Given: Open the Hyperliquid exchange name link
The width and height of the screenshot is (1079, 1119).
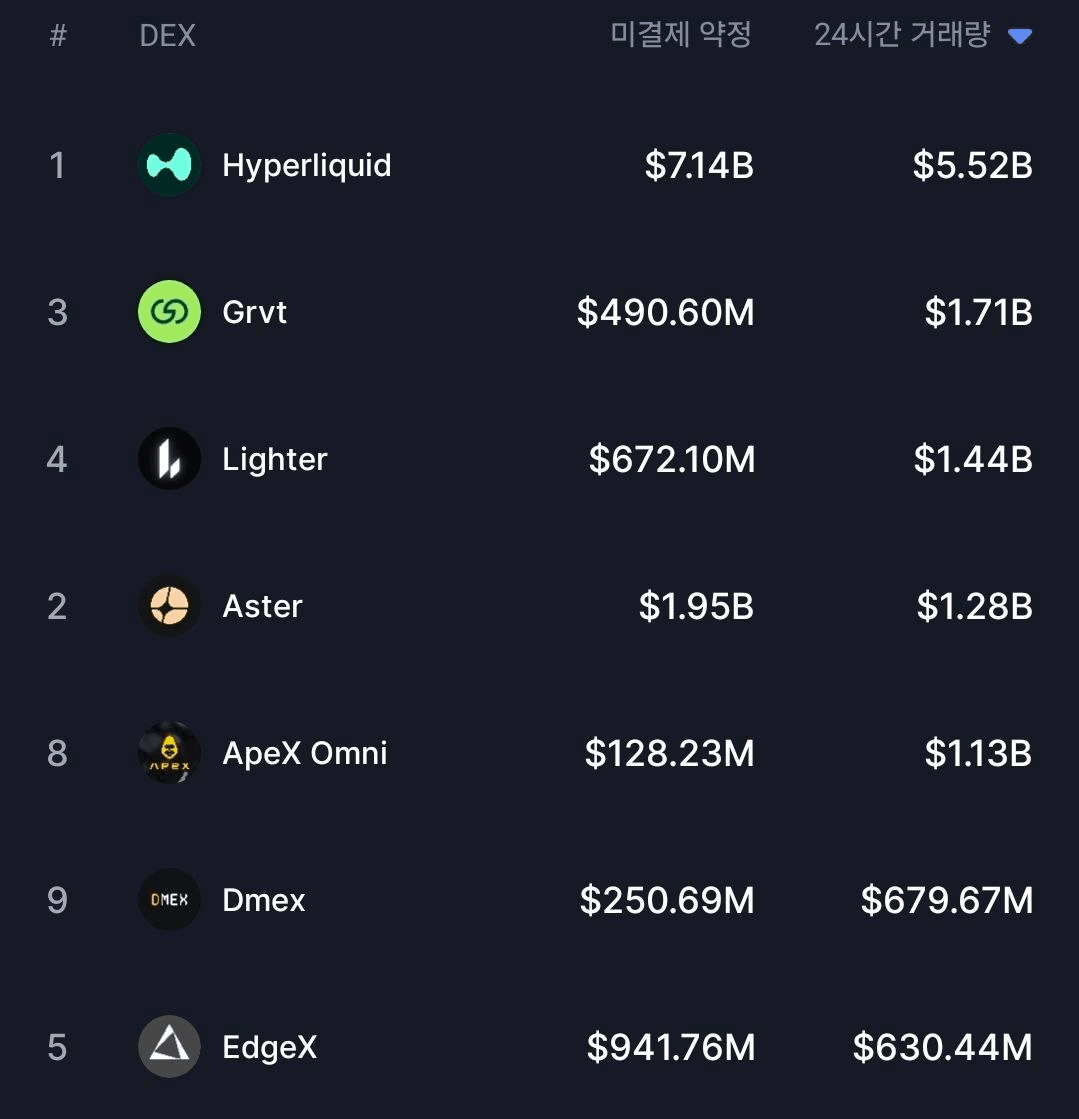Looking at the screenshot, I should 306,165.
